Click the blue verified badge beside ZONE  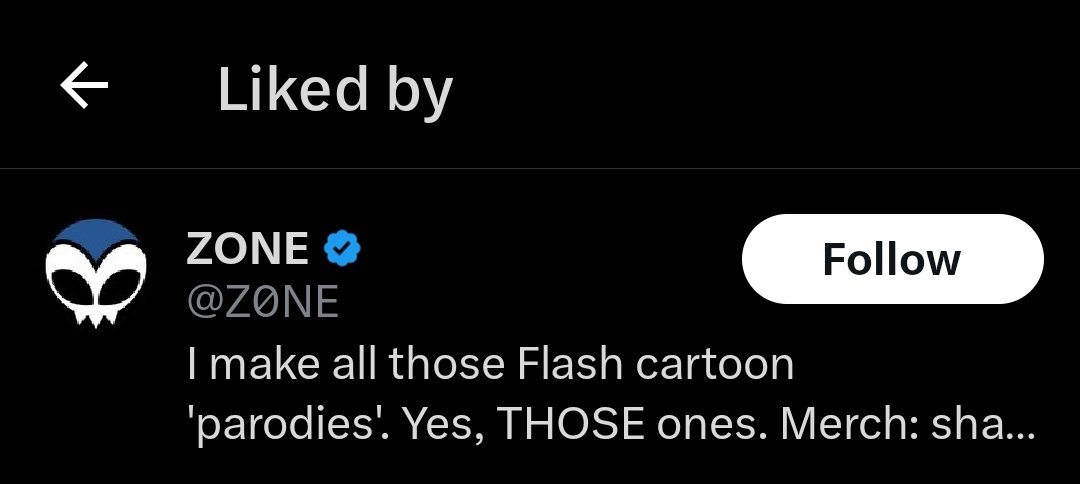pos(342,249)
